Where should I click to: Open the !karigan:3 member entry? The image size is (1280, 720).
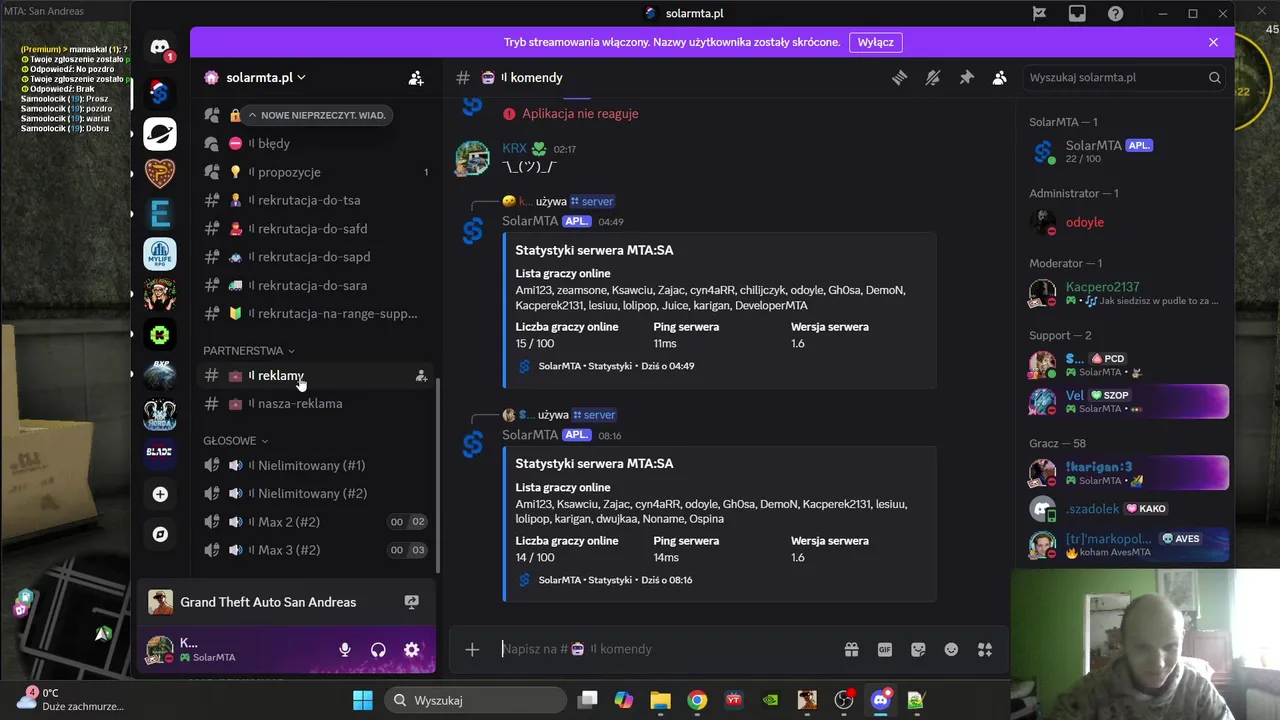pyautogui.click(x=1128, y=473)
